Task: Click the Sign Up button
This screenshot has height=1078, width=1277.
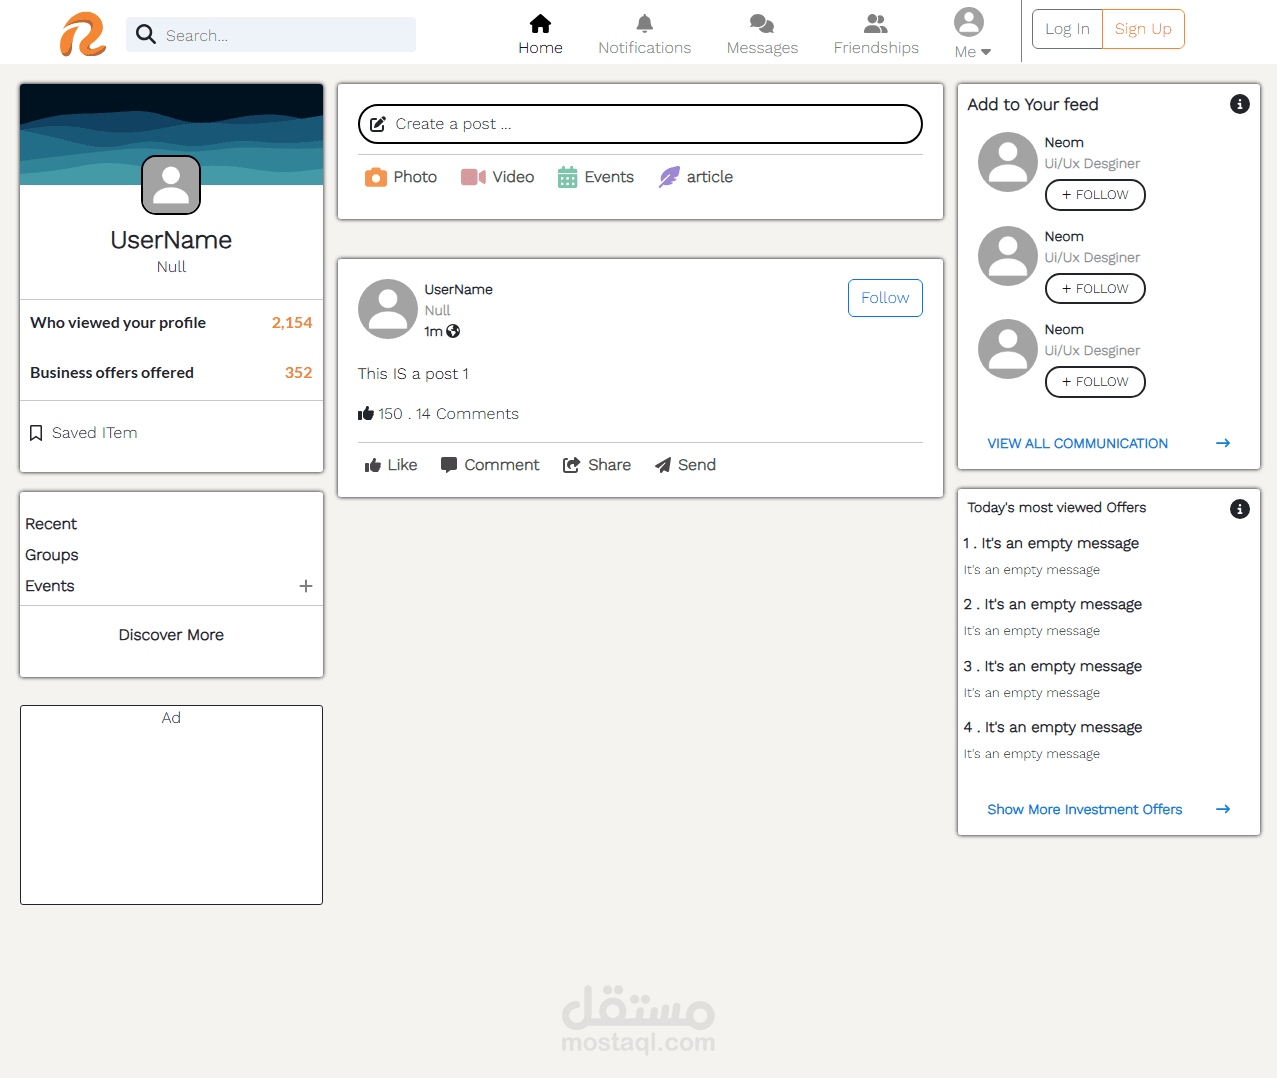Action: [x=1143, y=29]
